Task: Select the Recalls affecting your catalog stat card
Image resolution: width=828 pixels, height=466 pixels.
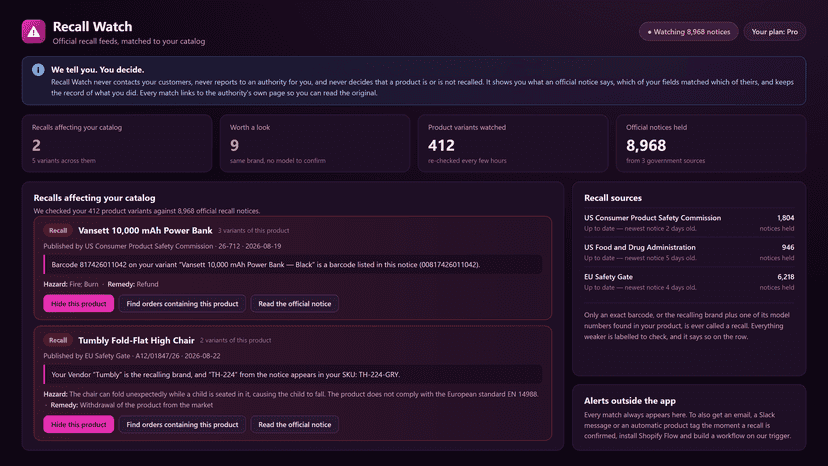Action: click(x=117, y=143)
